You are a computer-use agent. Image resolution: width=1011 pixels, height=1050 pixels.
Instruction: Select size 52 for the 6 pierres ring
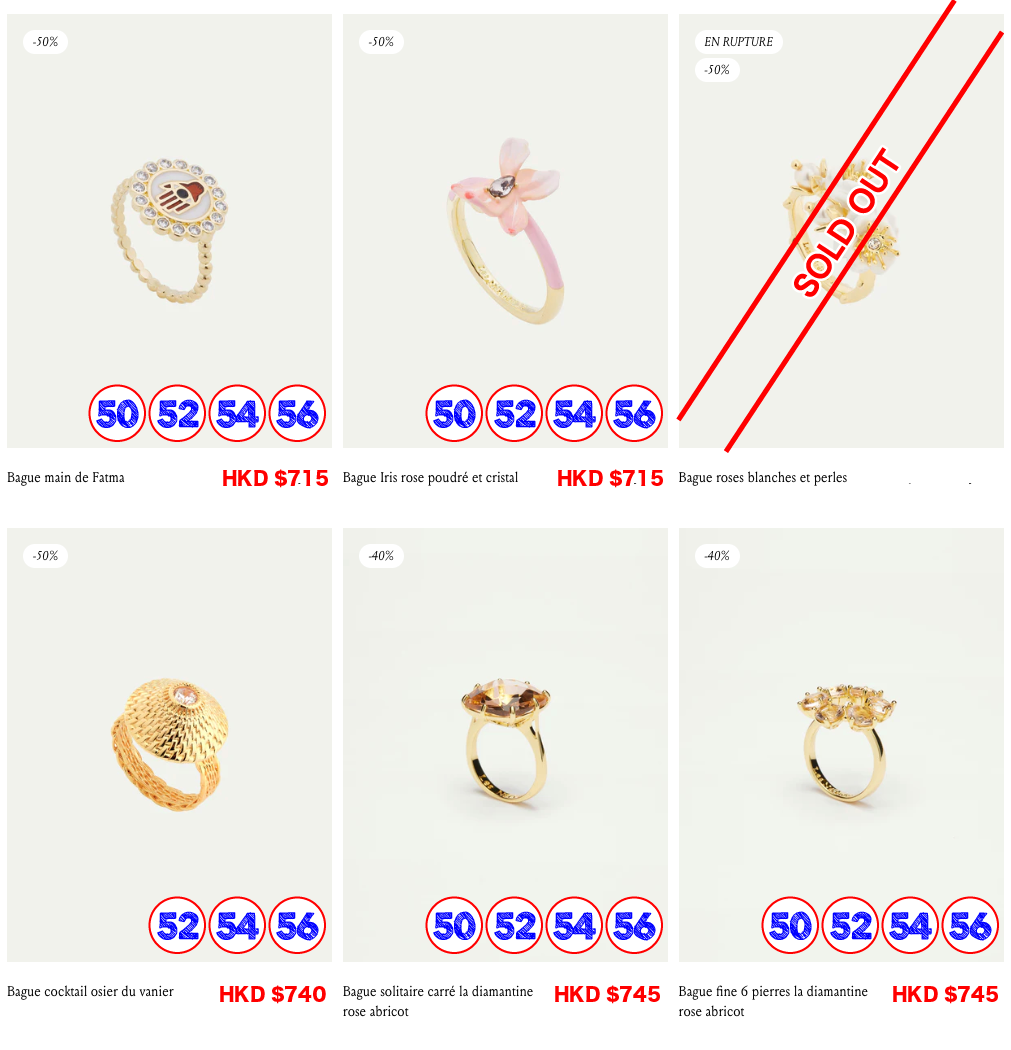850,925
